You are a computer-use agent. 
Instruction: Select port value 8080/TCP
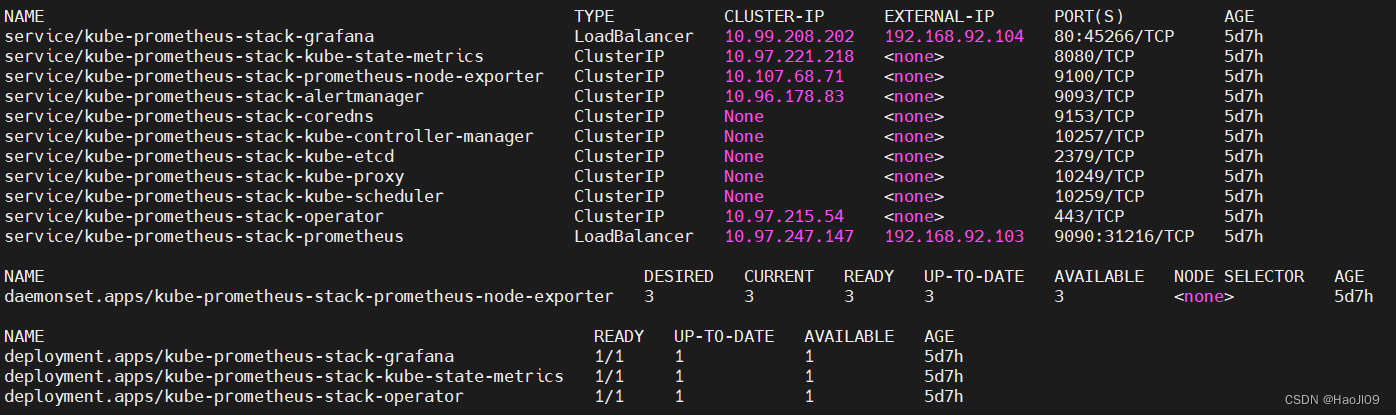tap(1094, 56)
